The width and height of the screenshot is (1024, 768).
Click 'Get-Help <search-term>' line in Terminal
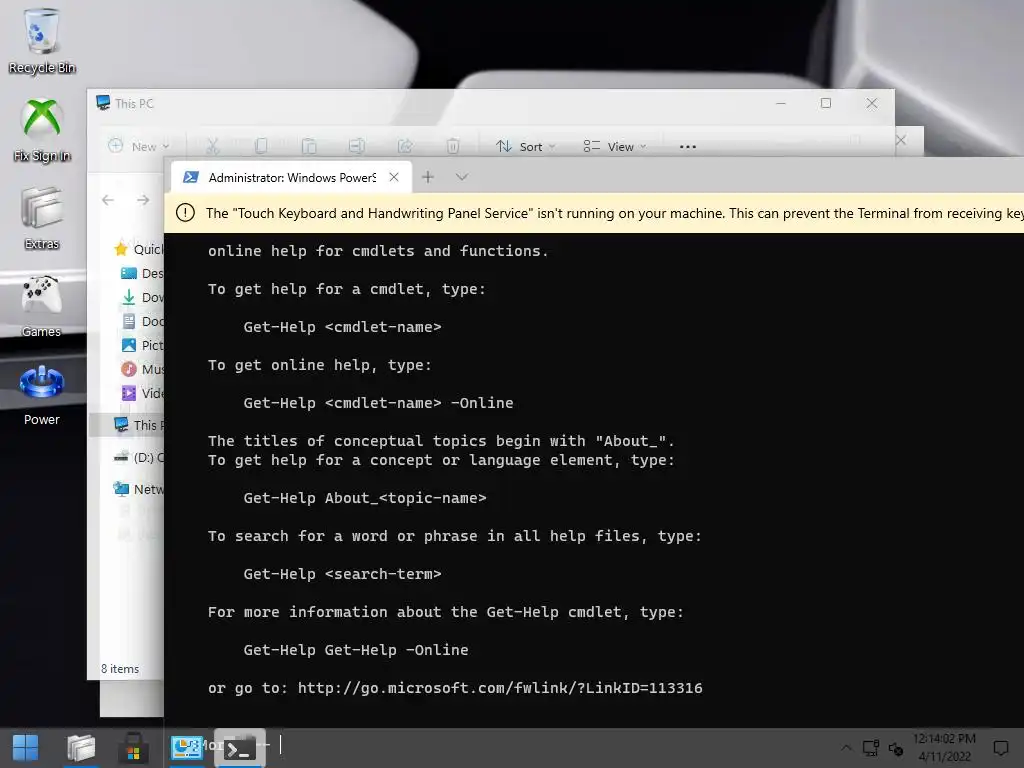(342, 574)
